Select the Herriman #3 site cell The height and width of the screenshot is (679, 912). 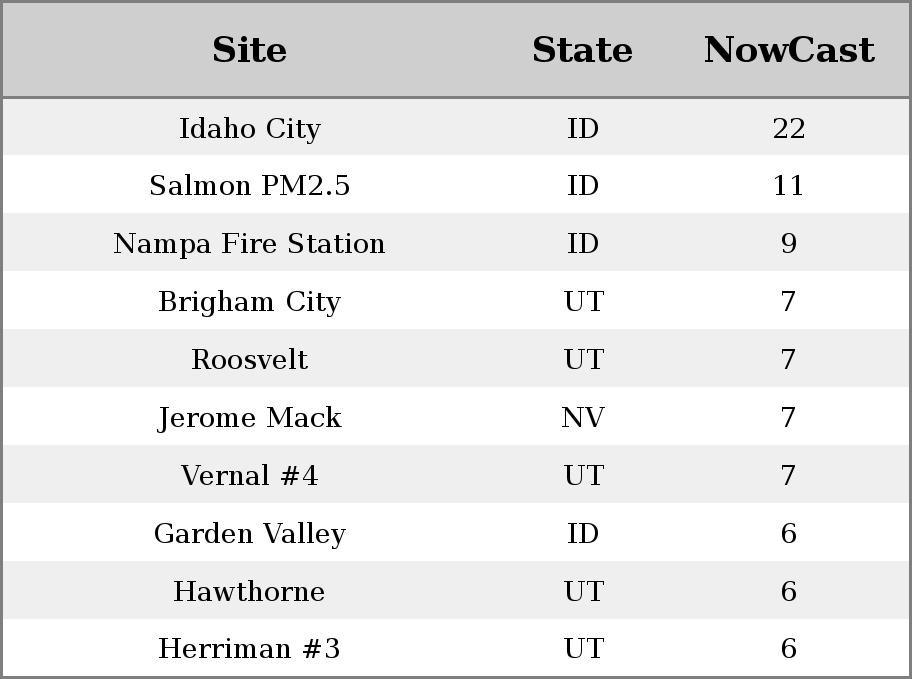click(250, 649)
